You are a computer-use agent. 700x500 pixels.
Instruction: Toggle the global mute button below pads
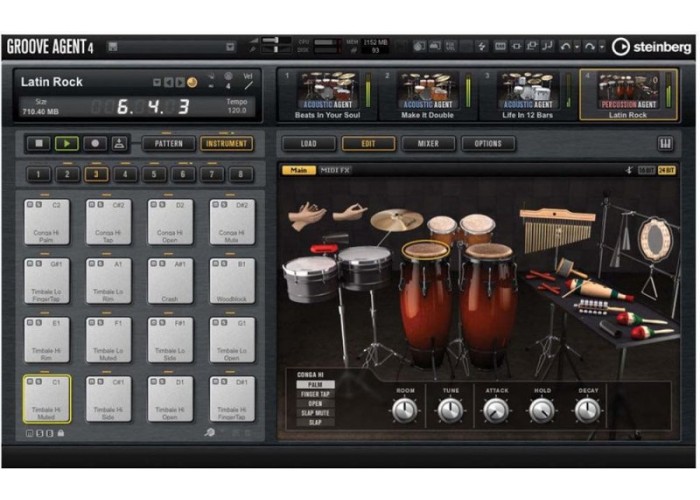click(30, 433)
